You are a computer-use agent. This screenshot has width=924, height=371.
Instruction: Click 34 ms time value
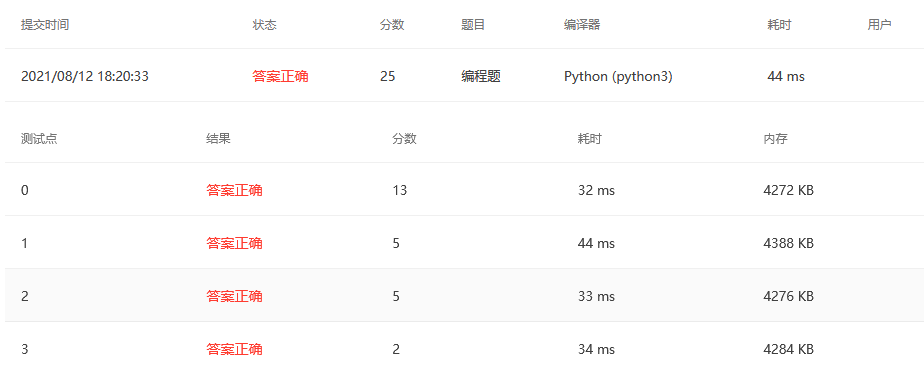596,349
